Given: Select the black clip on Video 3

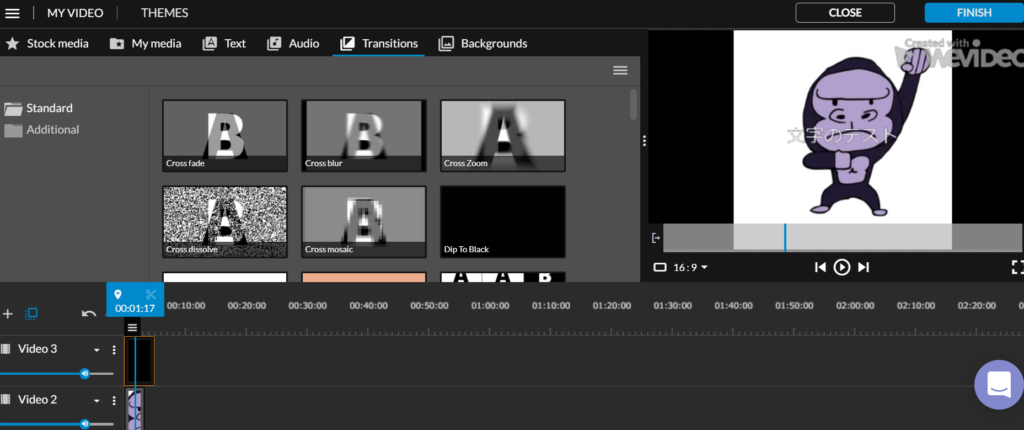Looking at the screenshot, I should click(x=139, y=361).
